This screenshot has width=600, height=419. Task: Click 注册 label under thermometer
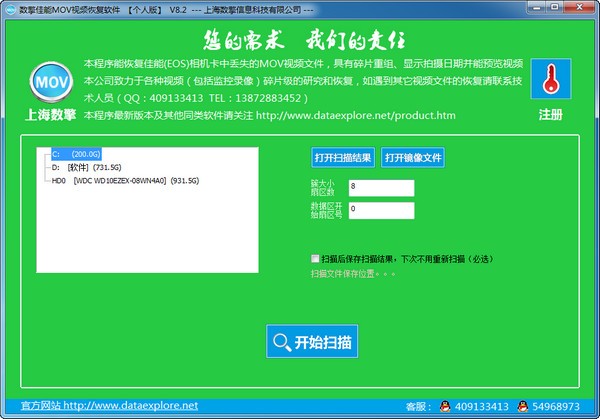(x=550, y=114)
